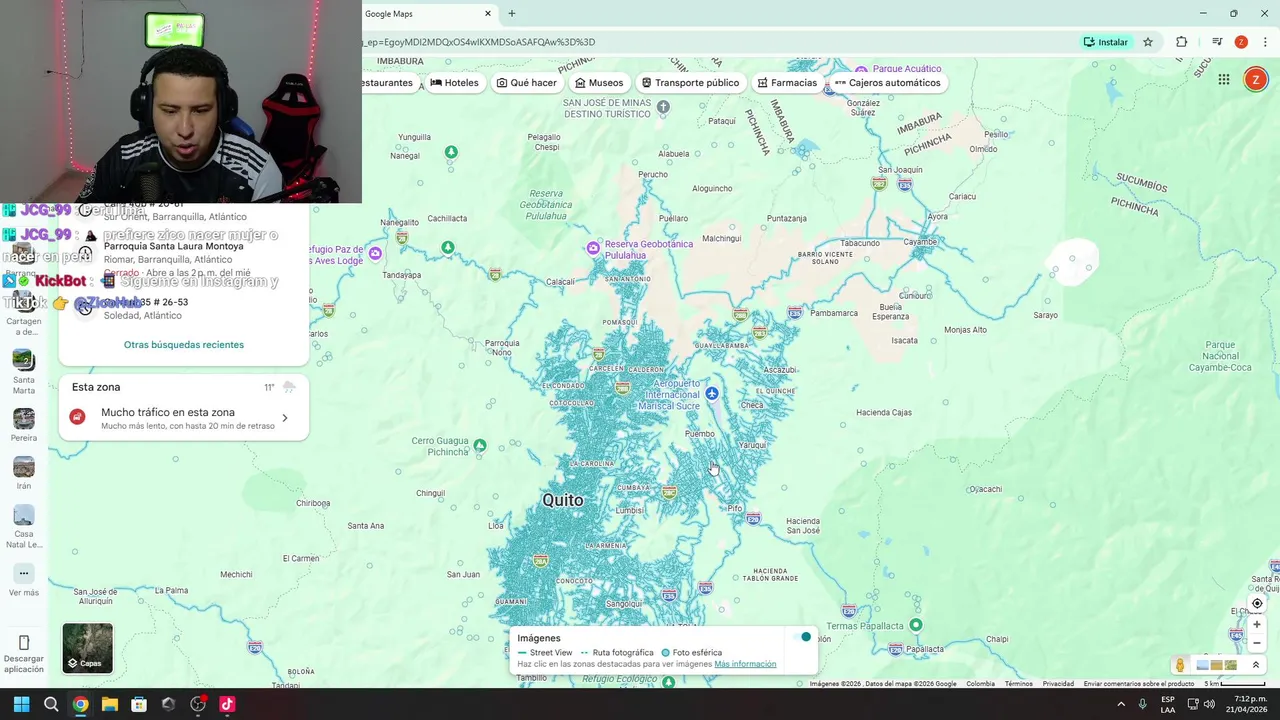This screenshot has height=720, width=1280.
Task: Select first map type thumbnail near Pegman
Action: [x=1202, y=665]
